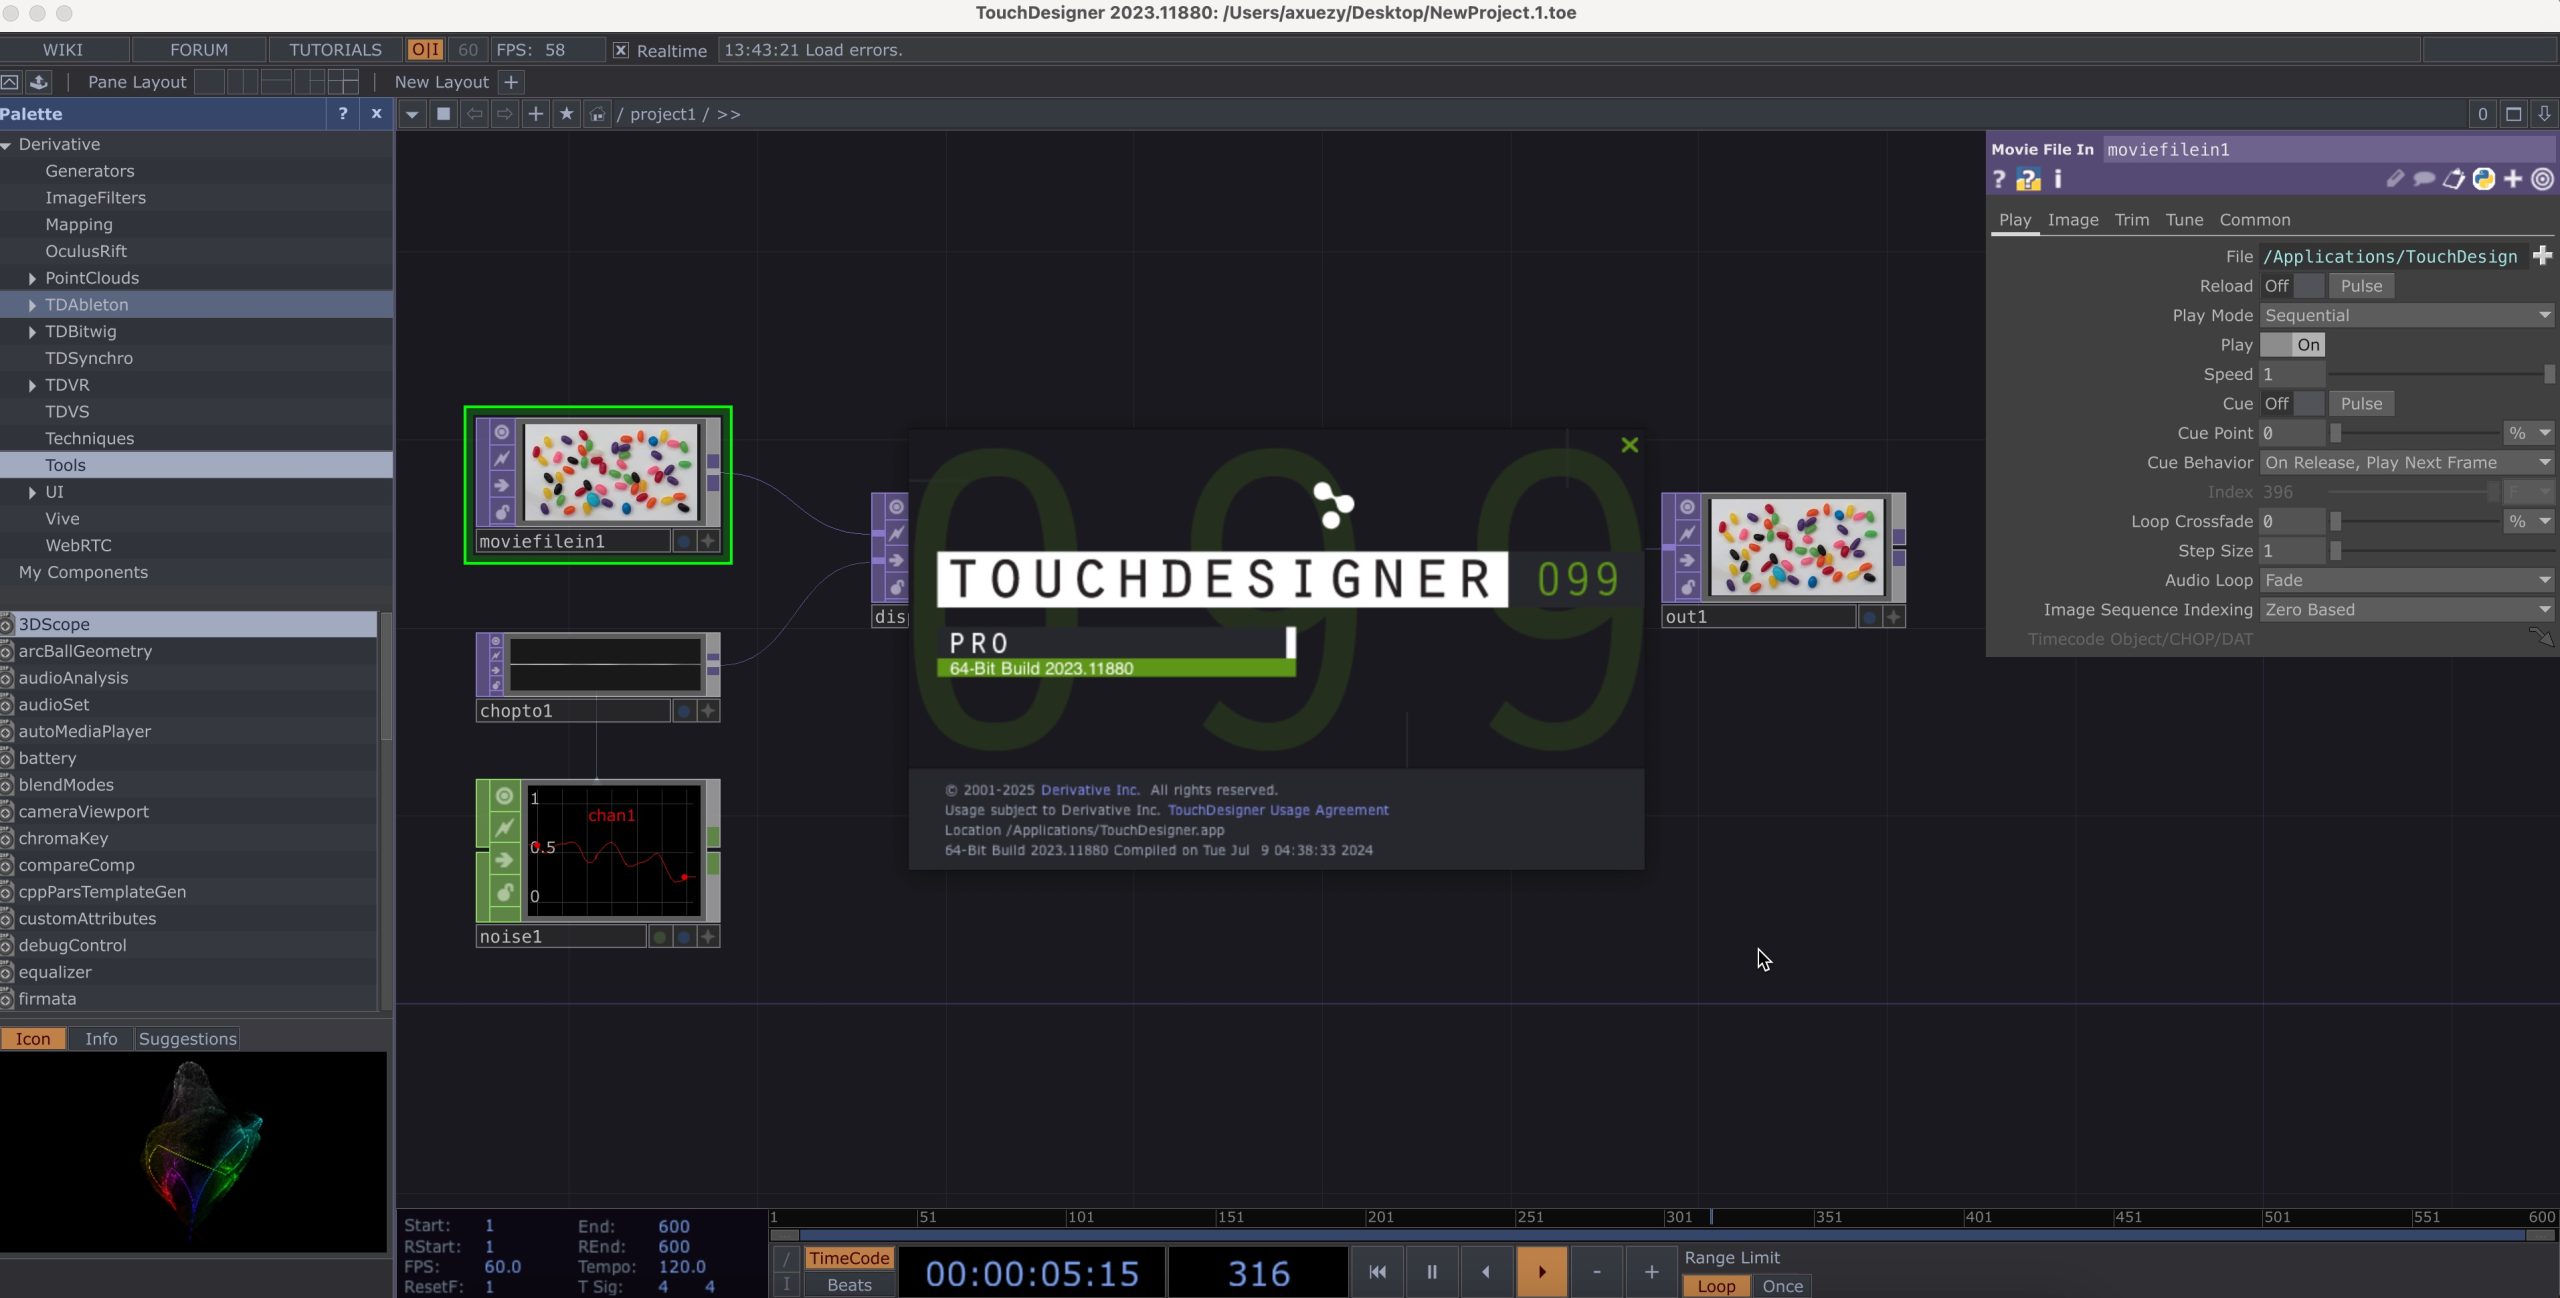Toggle the Reload Off switch
The width and height of the screenshot is (2560, 1298).
pyautogui.click(x=2292, y=286)
